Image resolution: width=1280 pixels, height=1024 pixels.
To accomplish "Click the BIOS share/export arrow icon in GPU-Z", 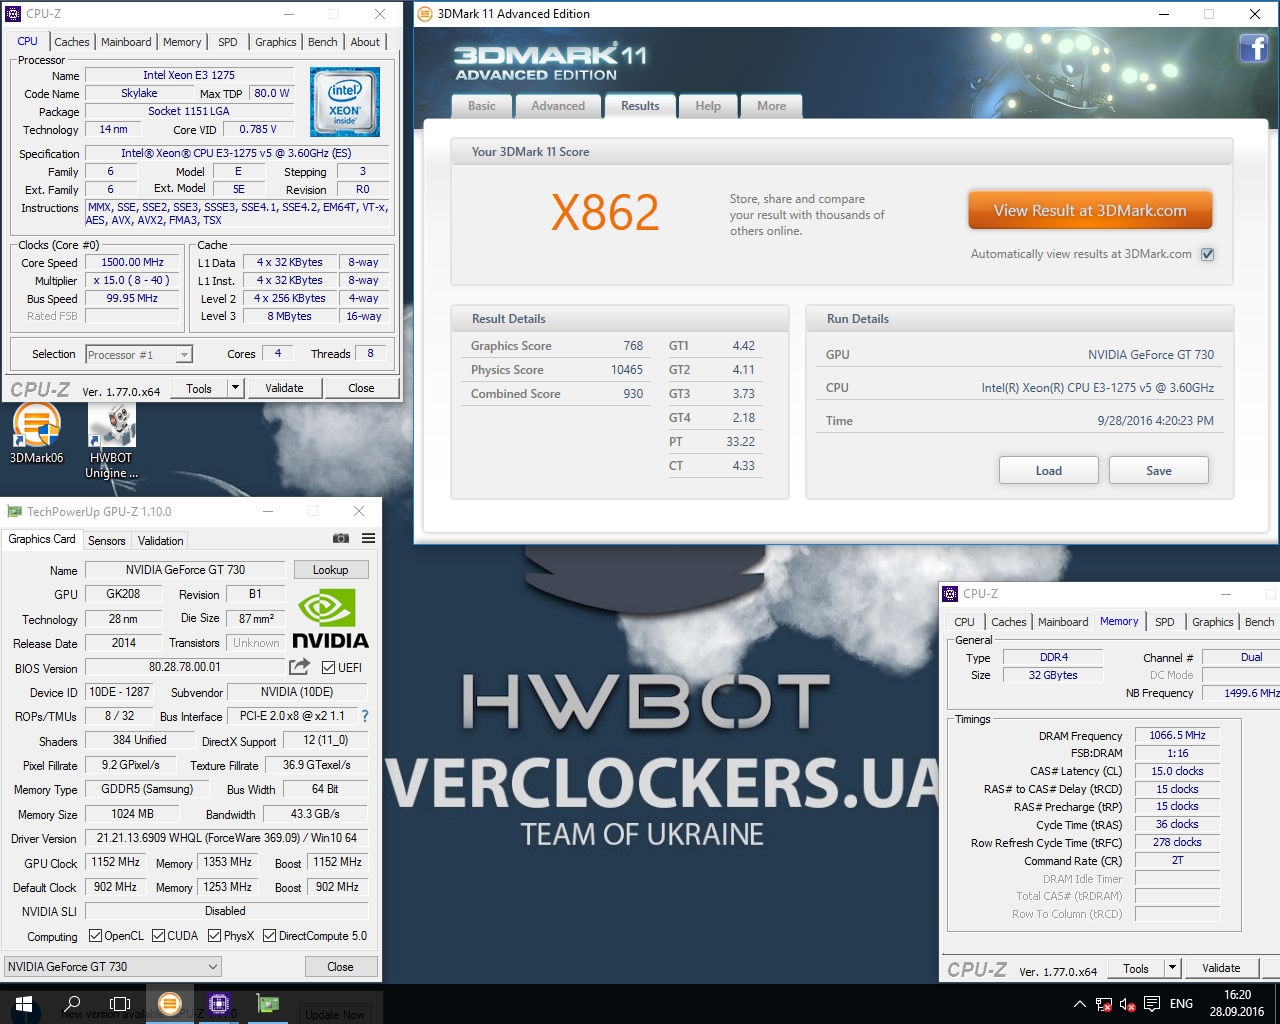I will coord(299,666).
